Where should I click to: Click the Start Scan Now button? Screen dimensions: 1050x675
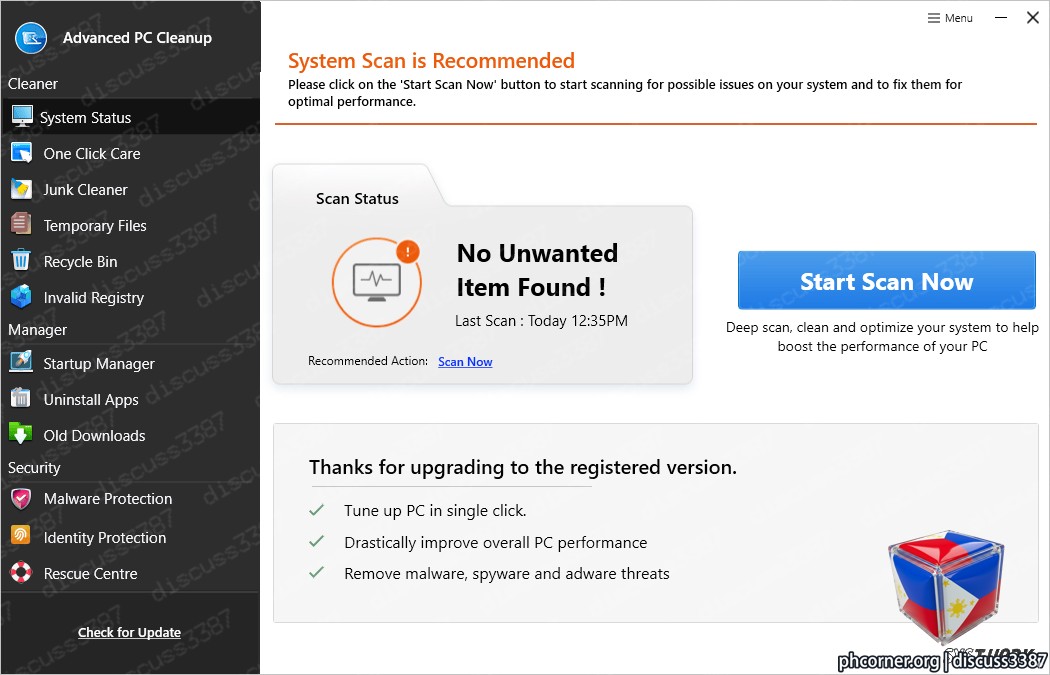[887, 281]
